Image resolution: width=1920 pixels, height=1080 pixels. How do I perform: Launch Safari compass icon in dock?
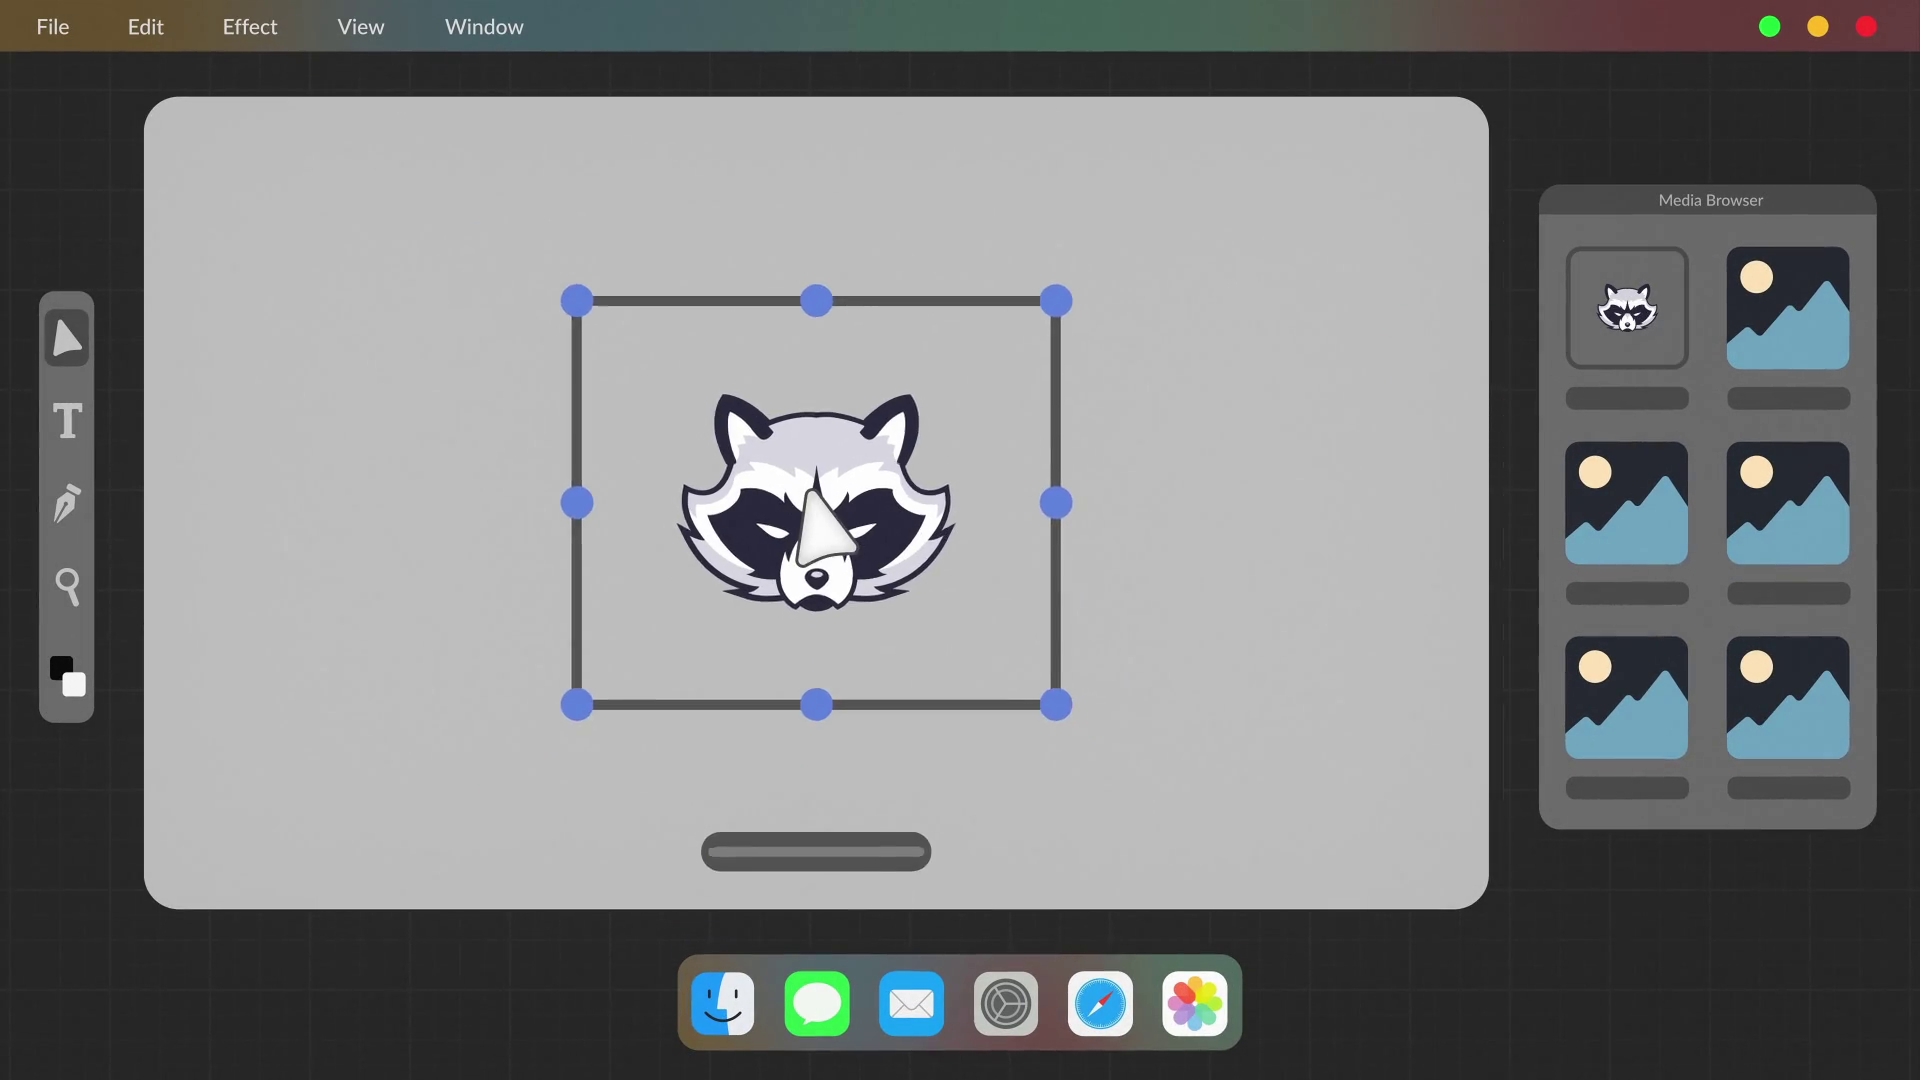[x=1100, y=1003]
